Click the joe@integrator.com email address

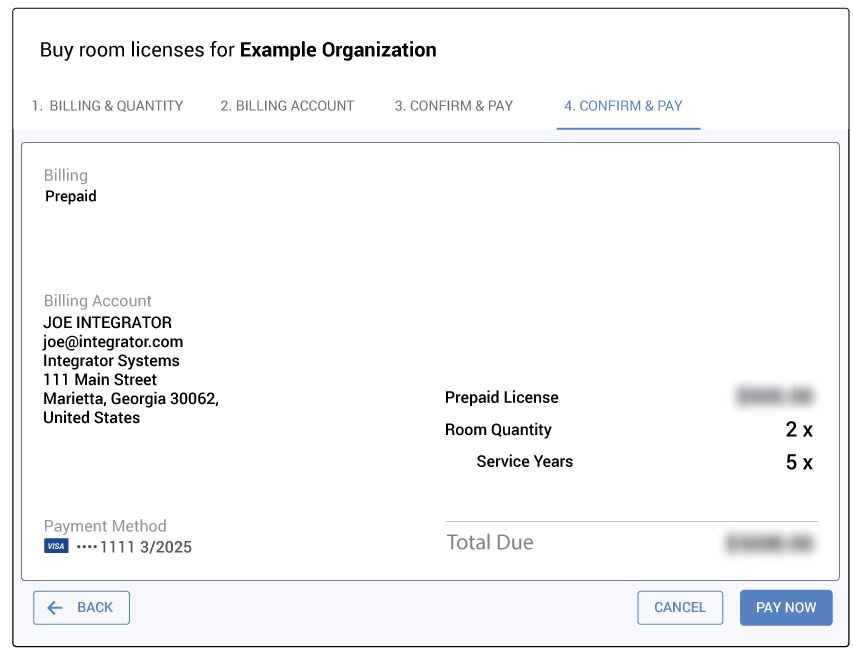[113, 342]
